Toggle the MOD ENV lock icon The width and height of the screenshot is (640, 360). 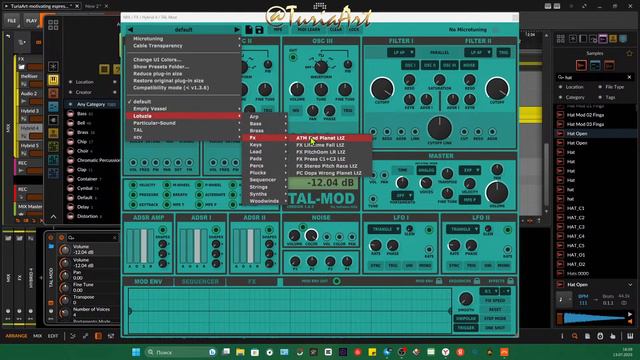[x=439, y=281]
